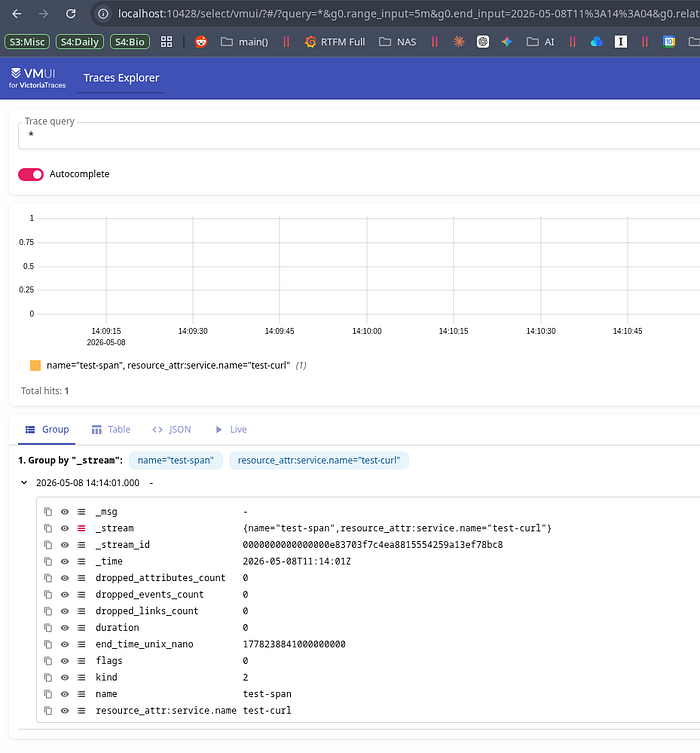The image size is (700, 753).
Task: Copy the duration field value
Action: [x=48, y=628]
